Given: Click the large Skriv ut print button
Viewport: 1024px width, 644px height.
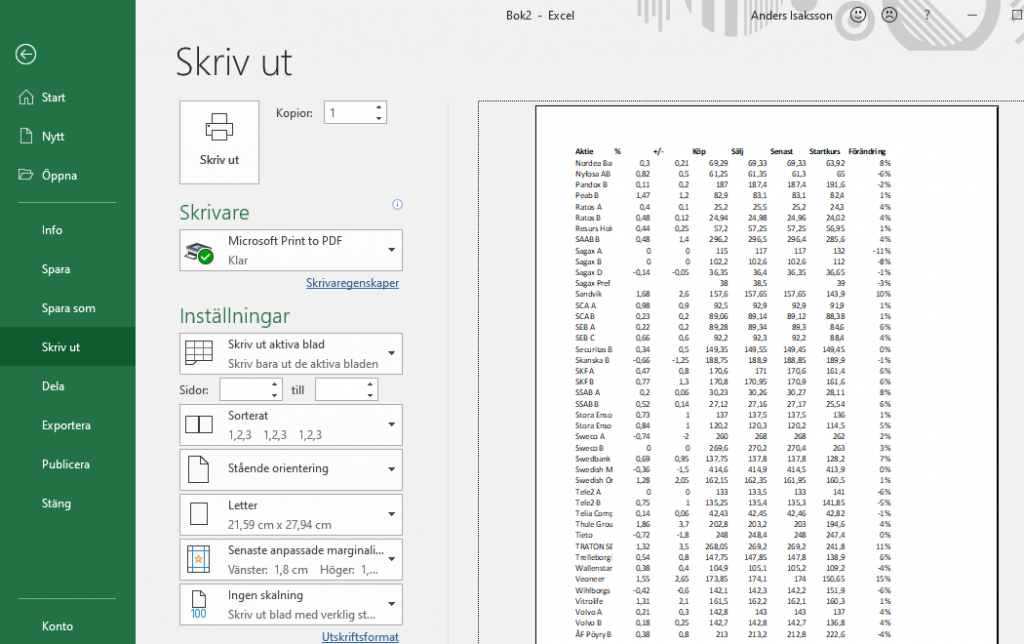Looking at the screenshot, I should coord(219,142).
